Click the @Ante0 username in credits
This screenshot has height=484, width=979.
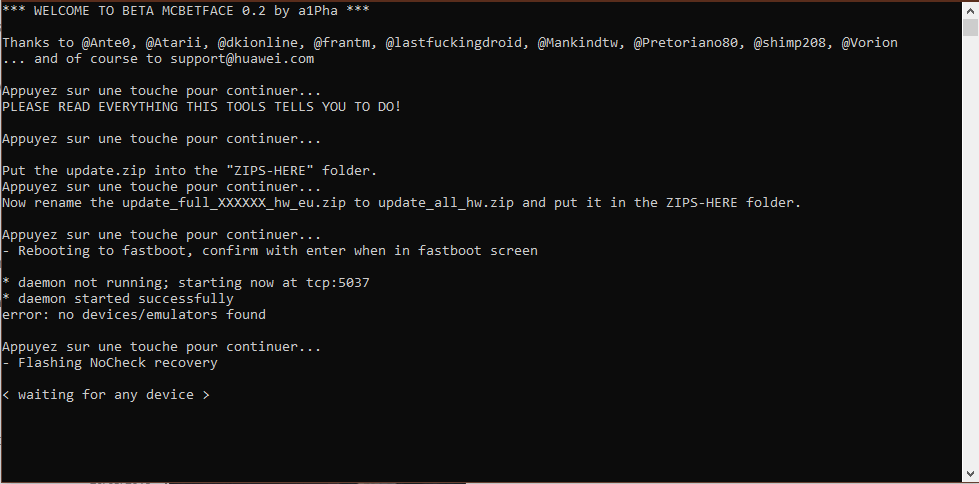[x=108, y=43]
